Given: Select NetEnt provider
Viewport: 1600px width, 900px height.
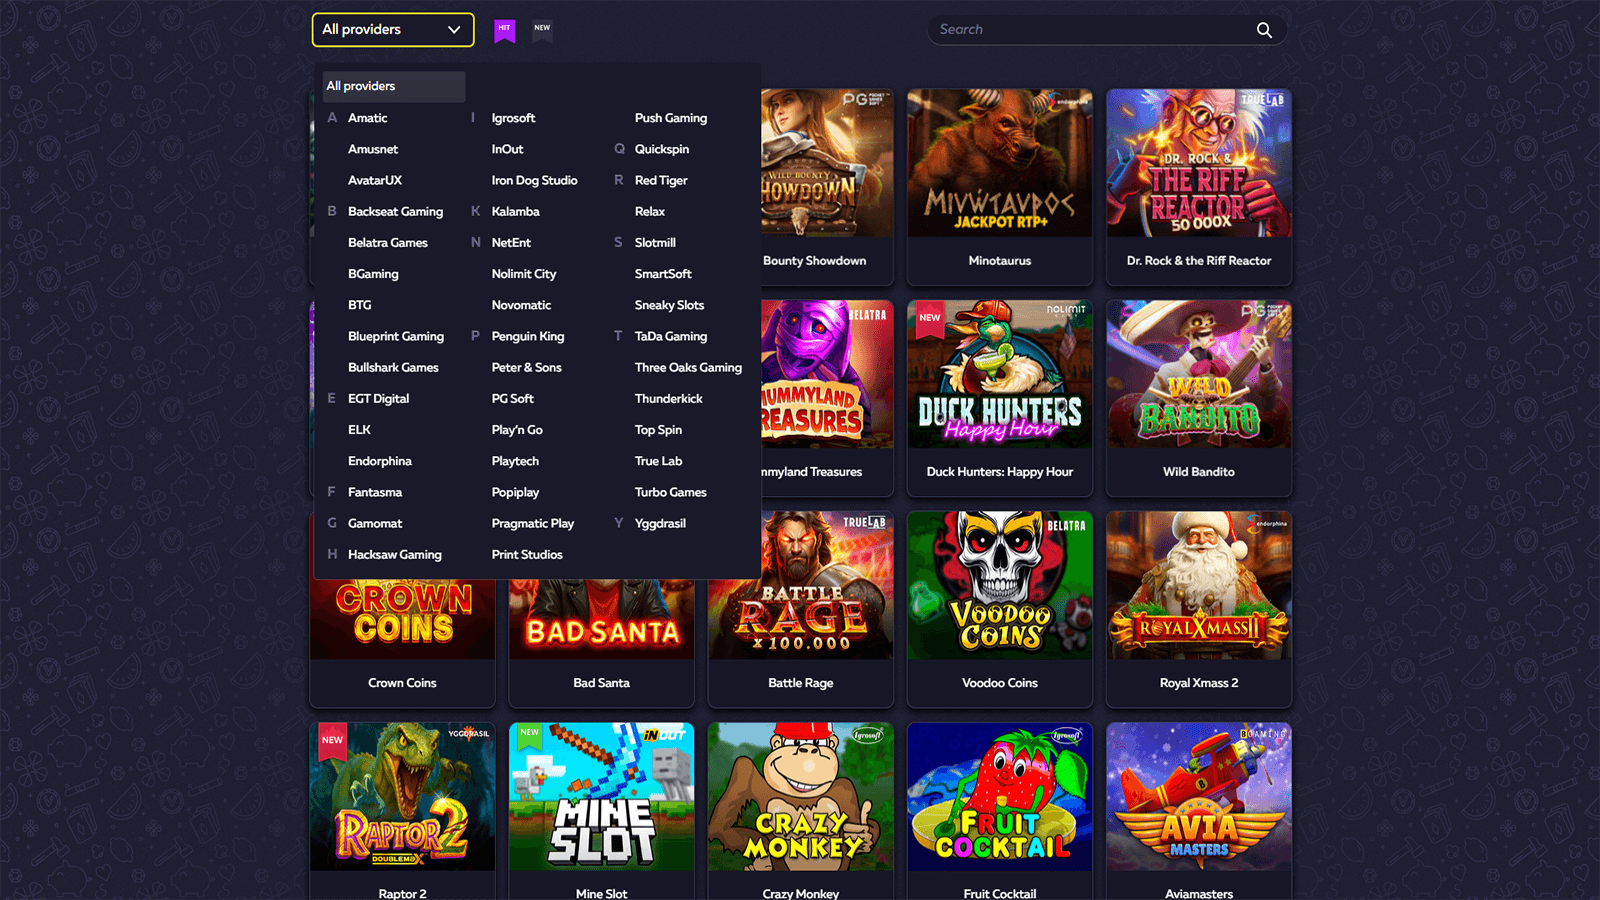Looking at the screenshot, I should coord(511,242).
